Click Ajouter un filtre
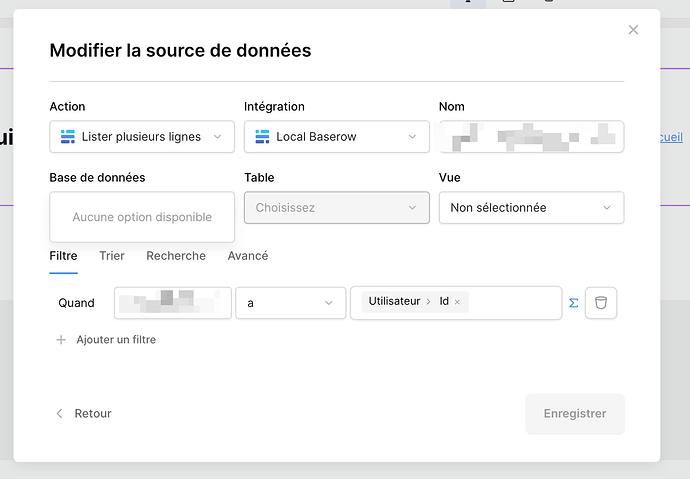The image size is (690, 479). click(x=106, y=340)
